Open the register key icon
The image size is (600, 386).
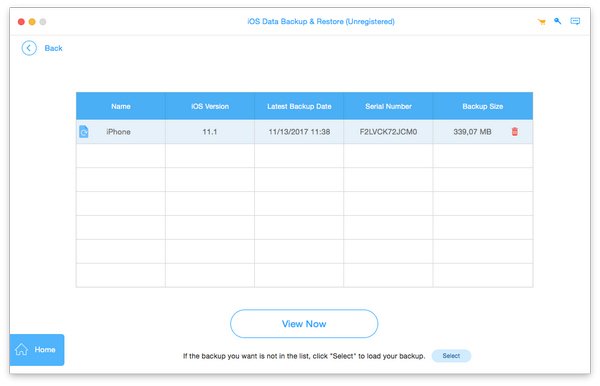coord(558,21)
